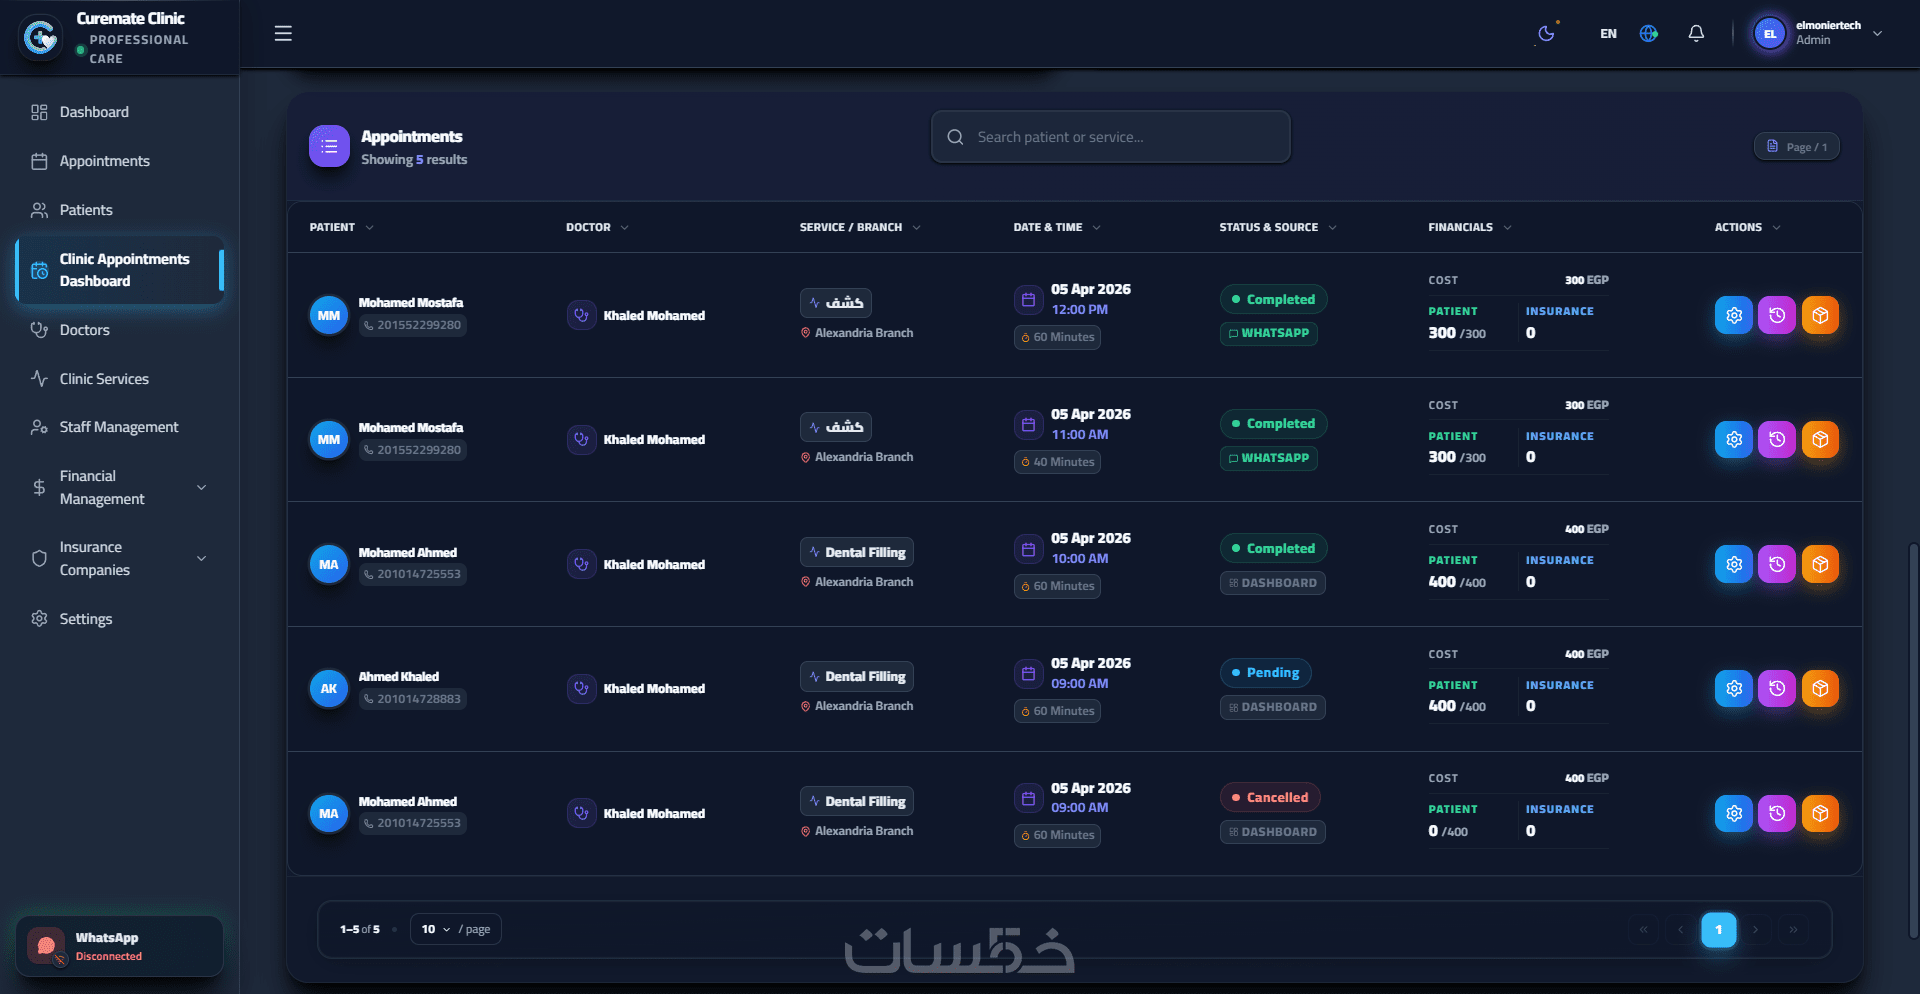Click Completed badge on 10:00 AM appointment

click(x=1273, y=549)
